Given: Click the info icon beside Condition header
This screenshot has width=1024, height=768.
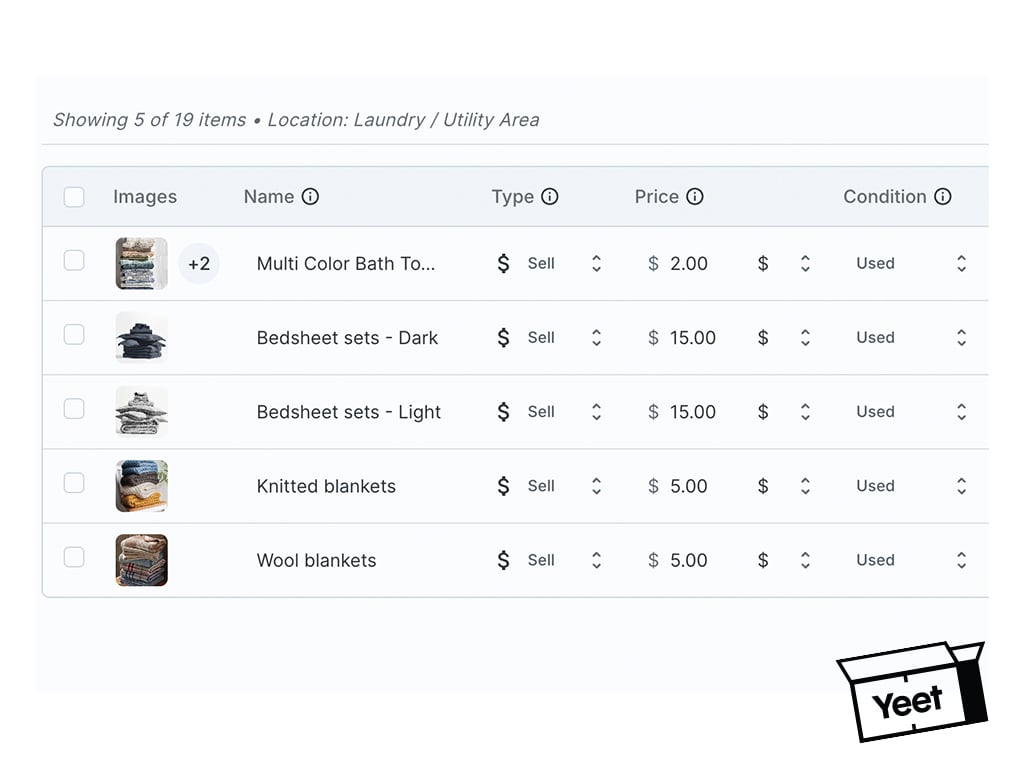Looking at the screenshot, I should point(943,197).
